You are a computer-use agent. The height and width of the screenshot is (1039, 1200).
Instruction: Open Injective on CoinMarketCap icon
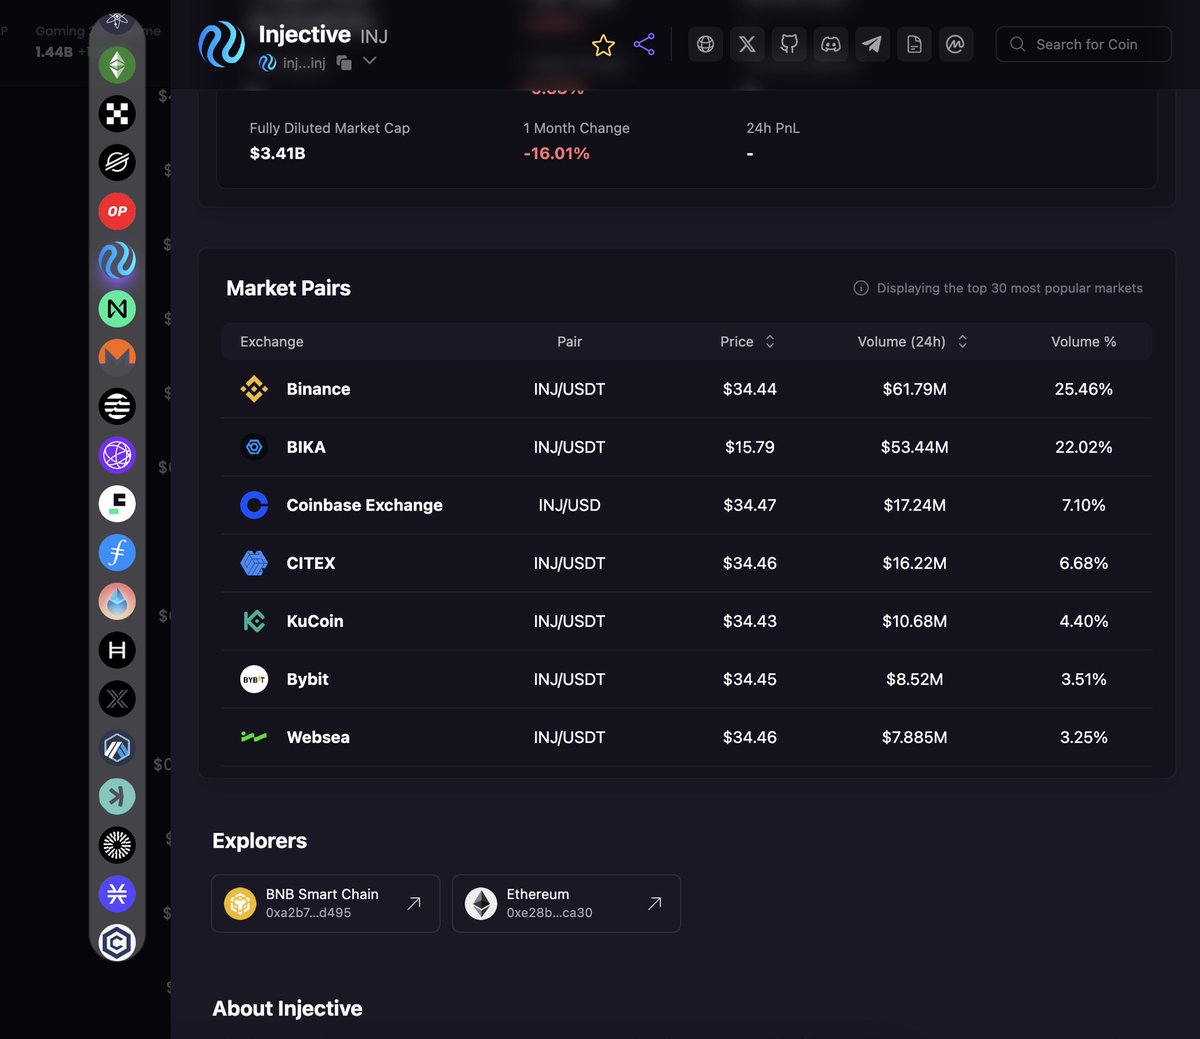pos(956,44)
